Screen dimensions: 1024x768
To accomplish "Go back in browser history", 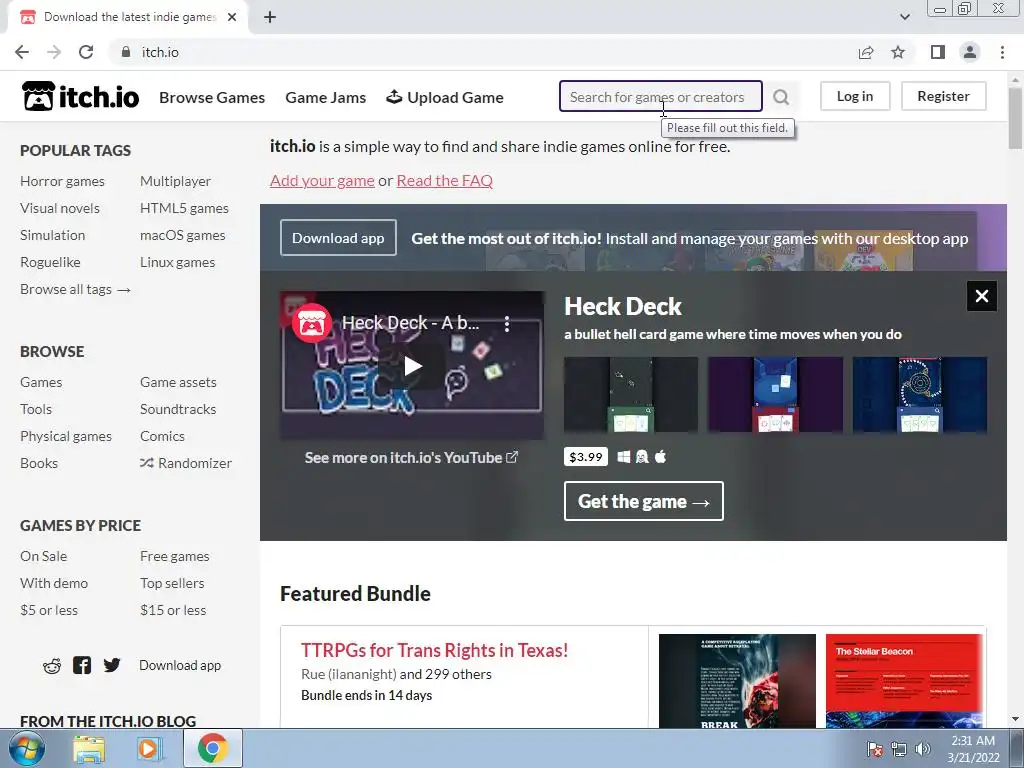I will [22, 52].
